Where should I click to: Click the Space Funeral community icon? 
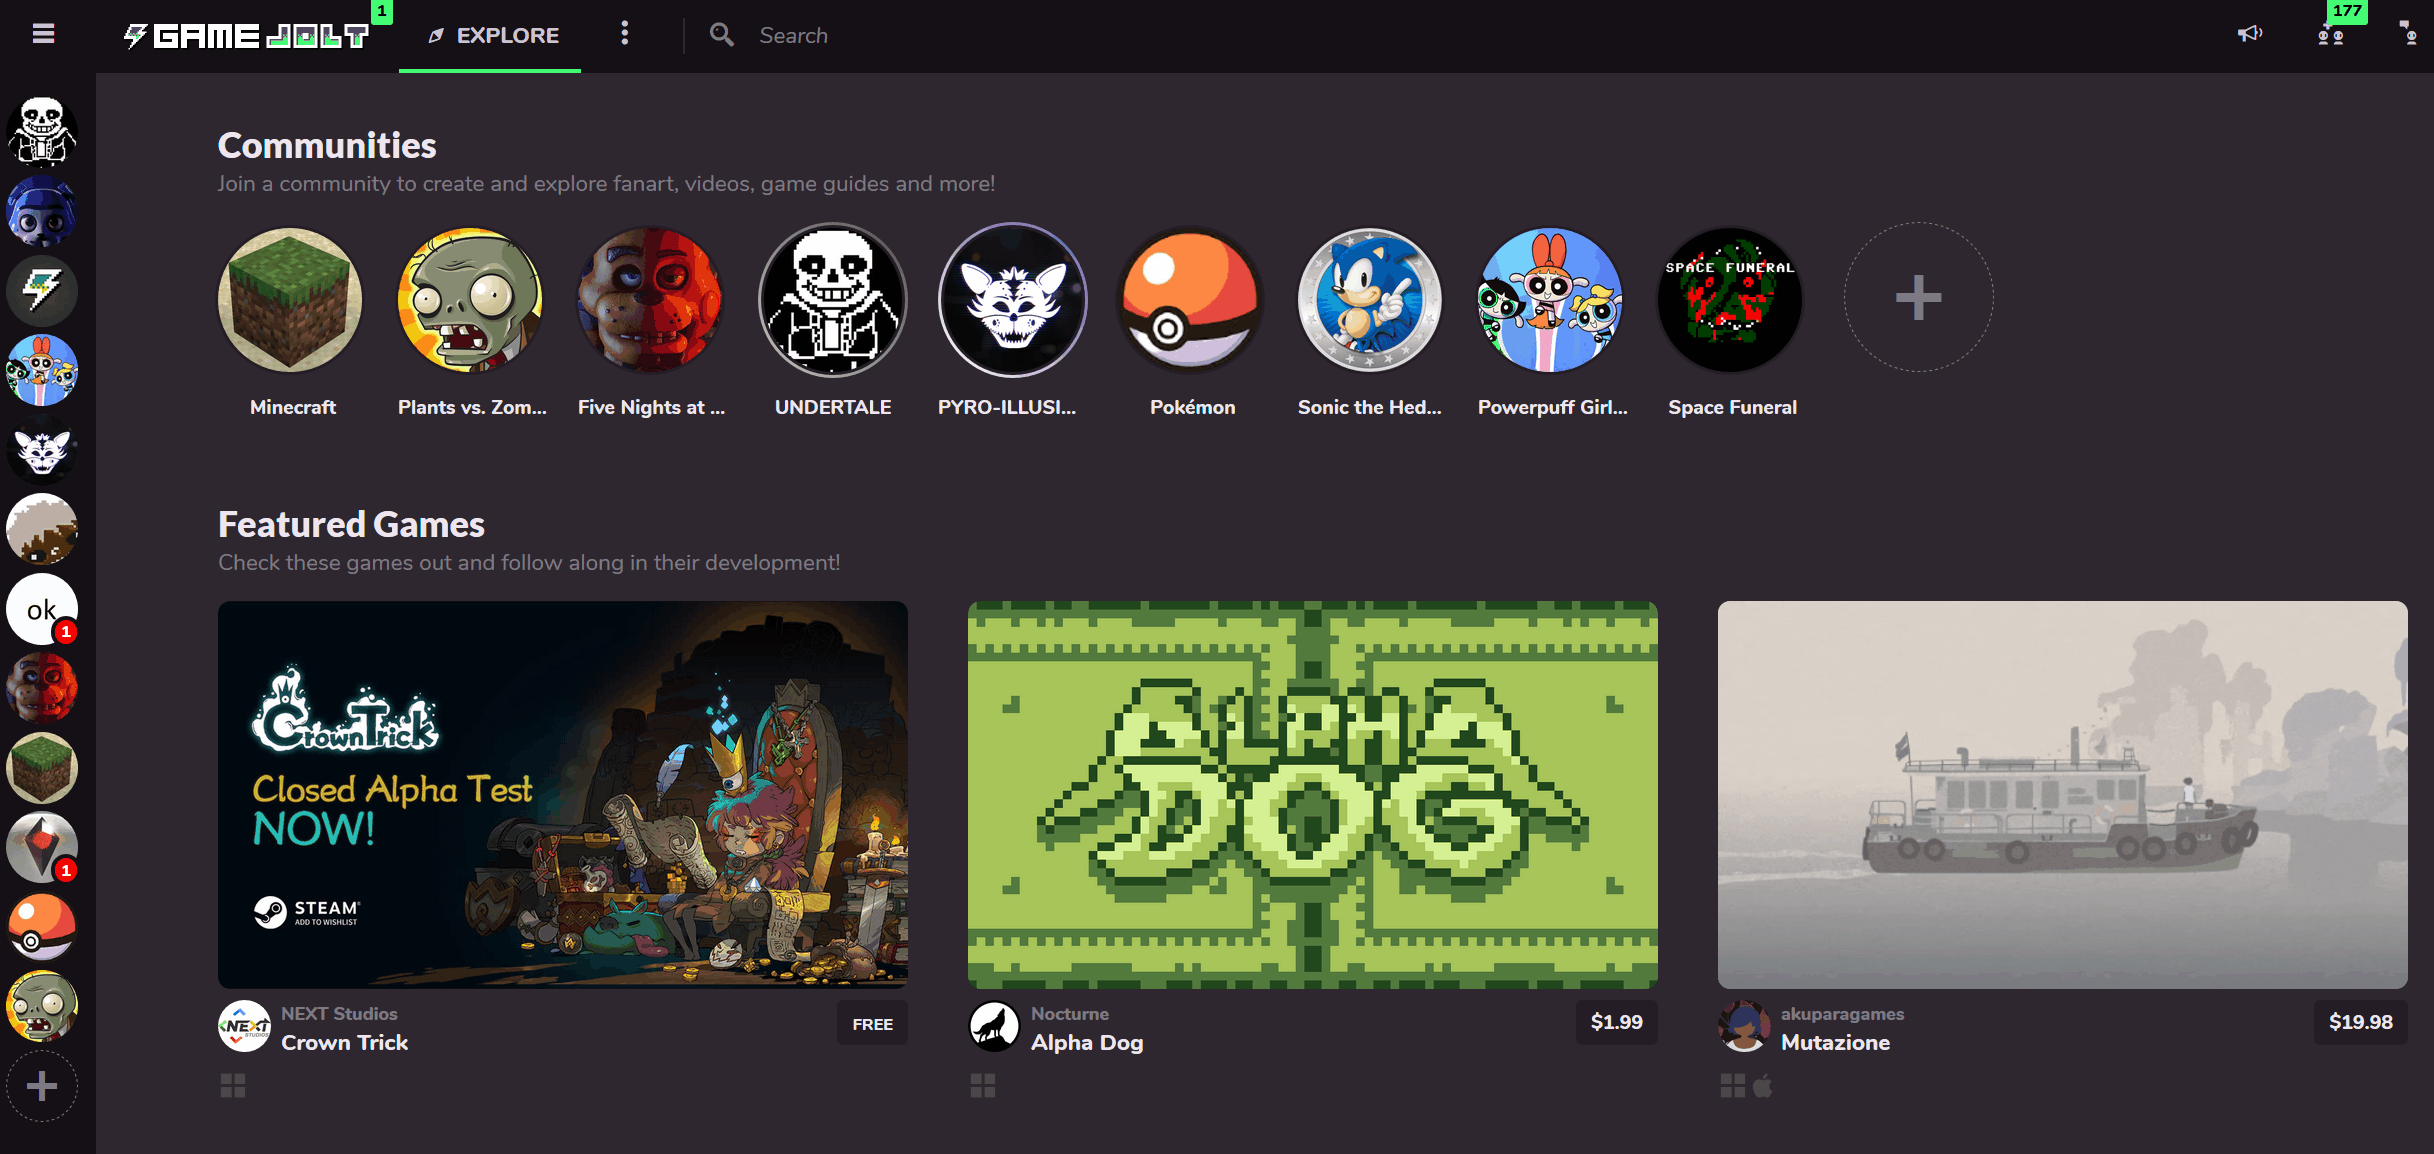1732,298
